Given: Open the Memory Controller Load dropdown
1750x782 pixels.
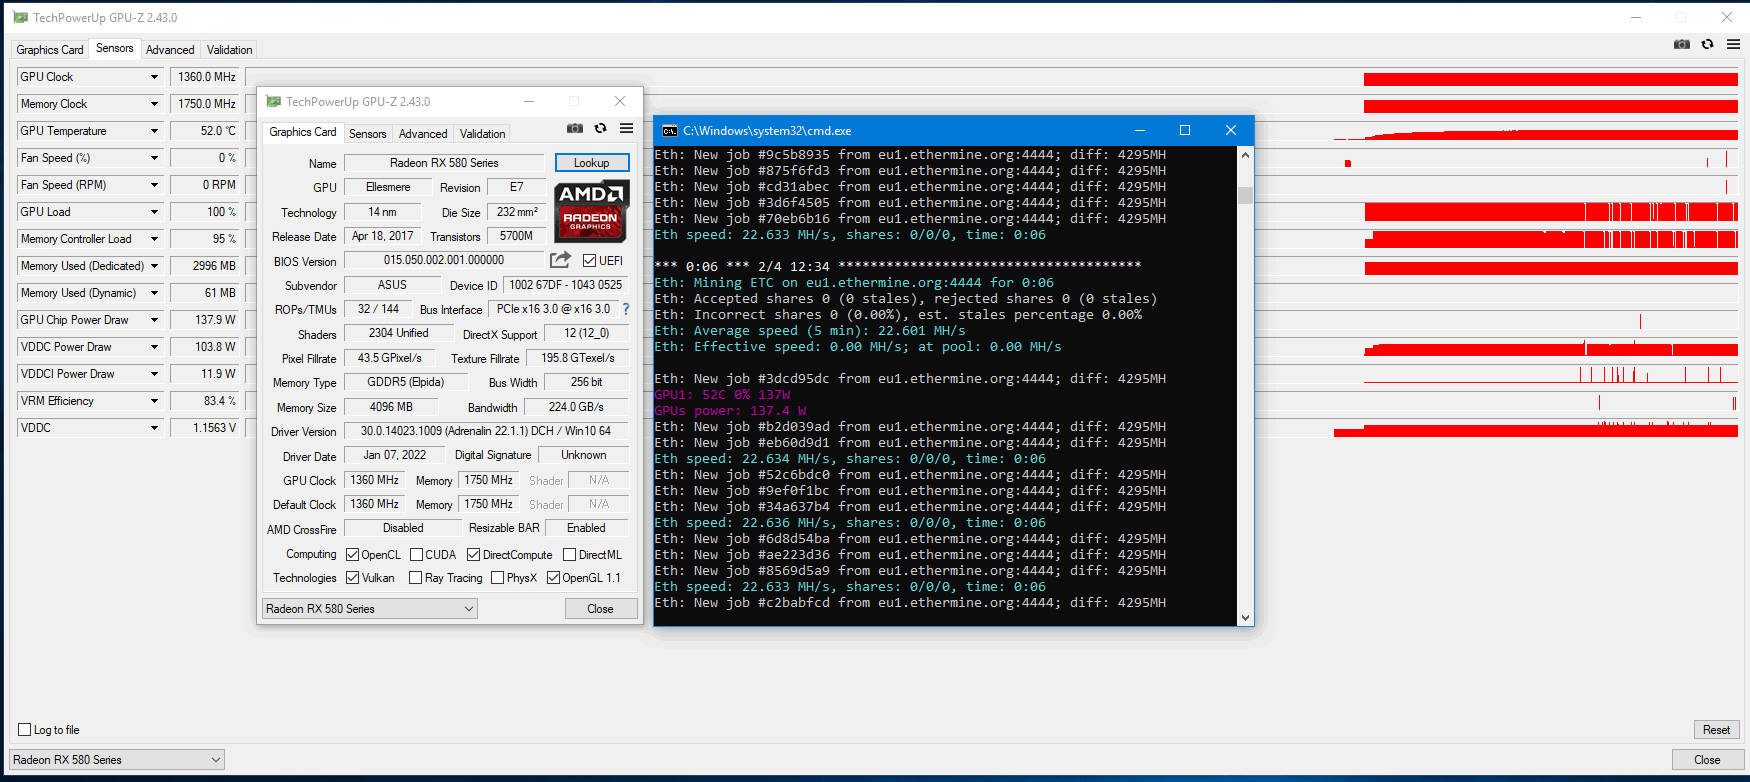Looking at the screenshot, I should coord(154,239).
